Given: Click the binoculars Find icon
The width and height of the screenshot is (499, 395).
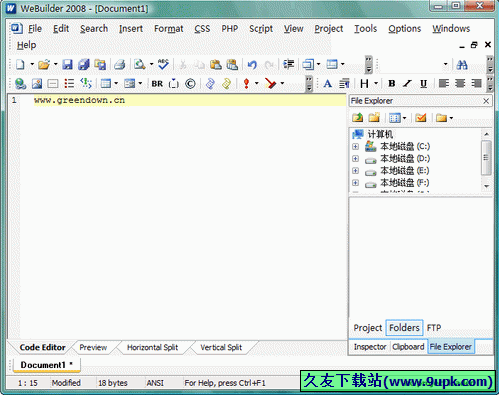Looking at the screenshot, I should pyautogui.click(x=462, y=65).
